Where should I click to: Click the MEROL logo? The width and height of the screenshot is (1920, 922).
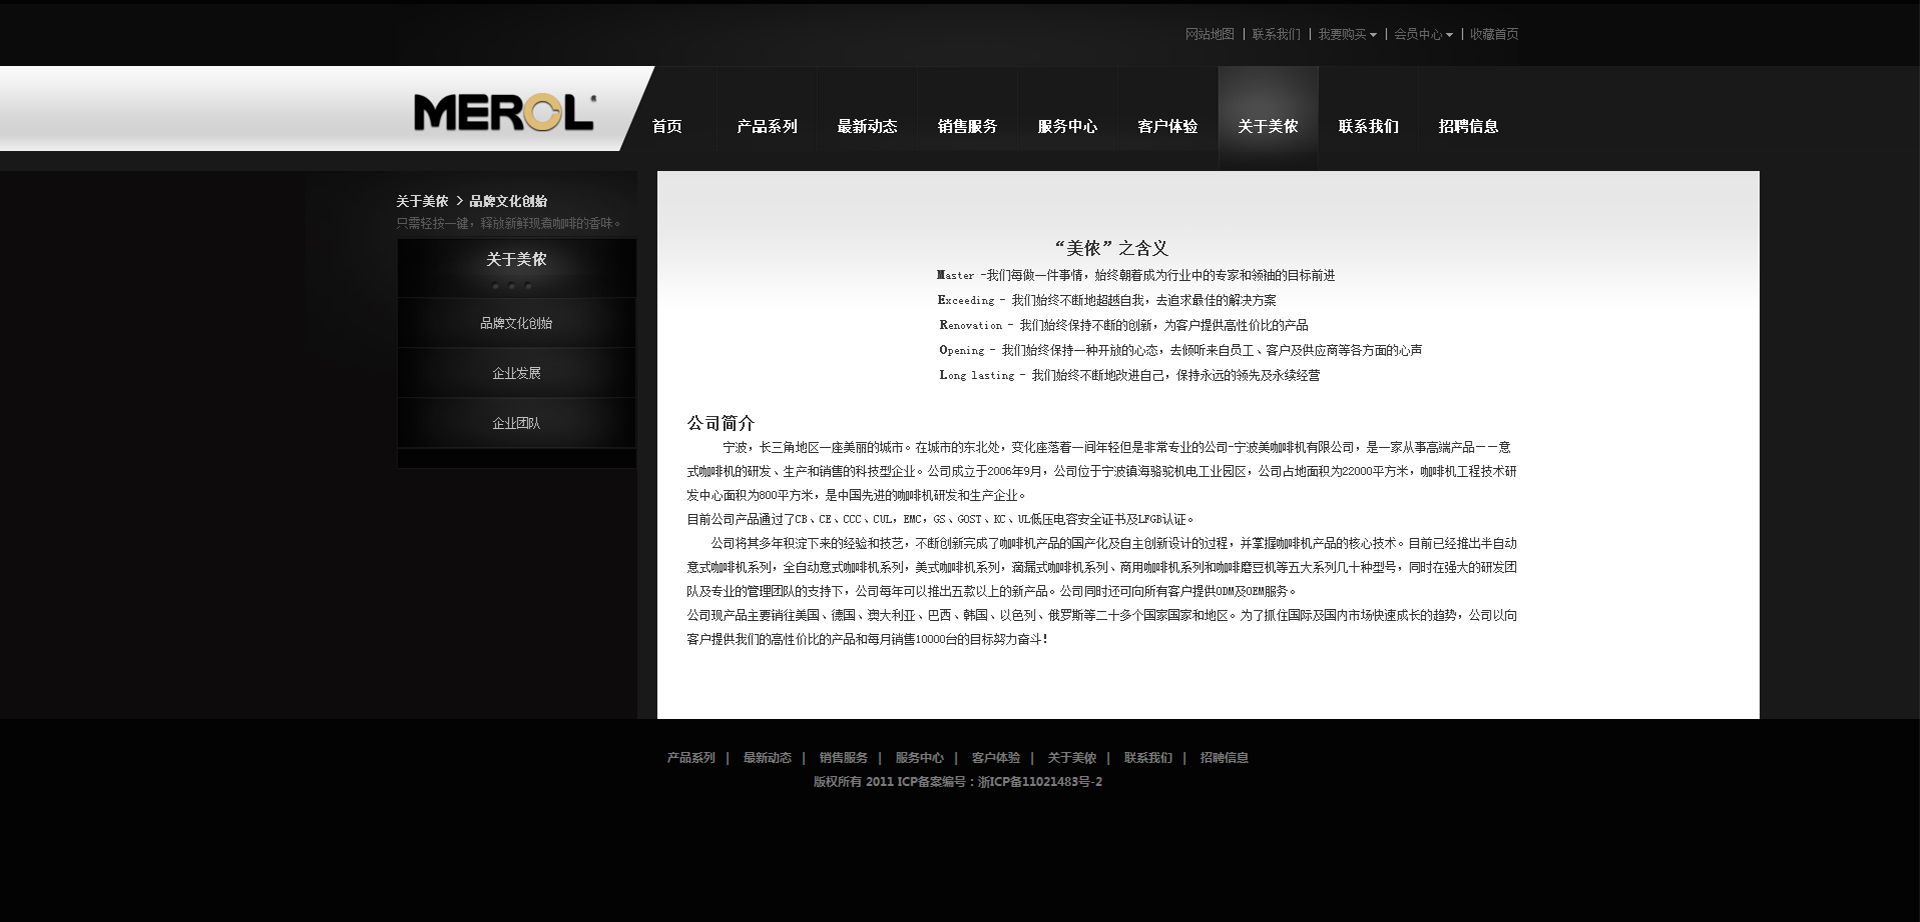[504, 112]
